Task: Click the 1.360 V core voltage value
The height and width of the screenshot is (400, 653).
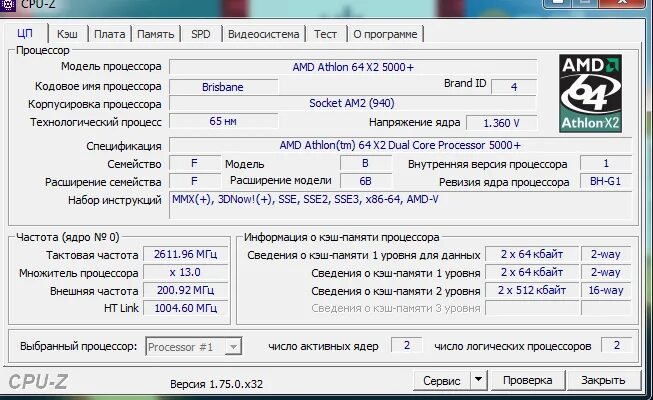Action: pos(501,123)
